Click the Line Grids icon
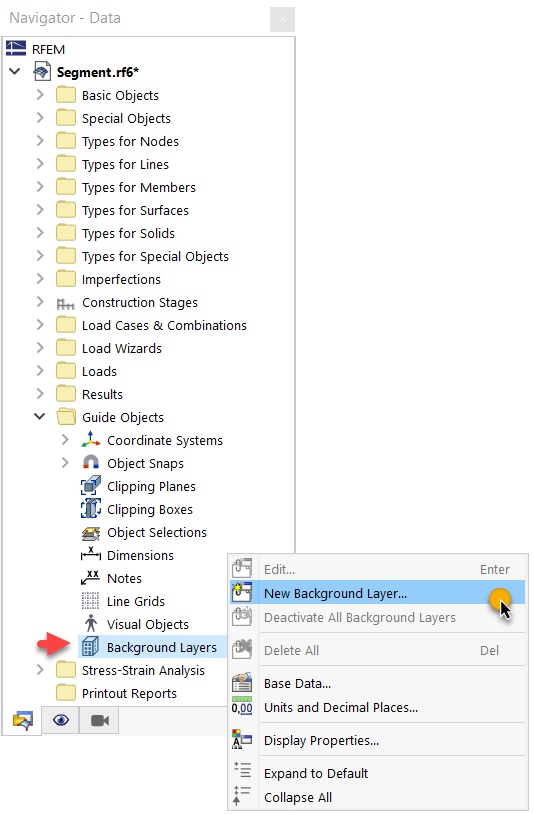The height and width of the screenshot is (814, 534). tap(90, 601)
